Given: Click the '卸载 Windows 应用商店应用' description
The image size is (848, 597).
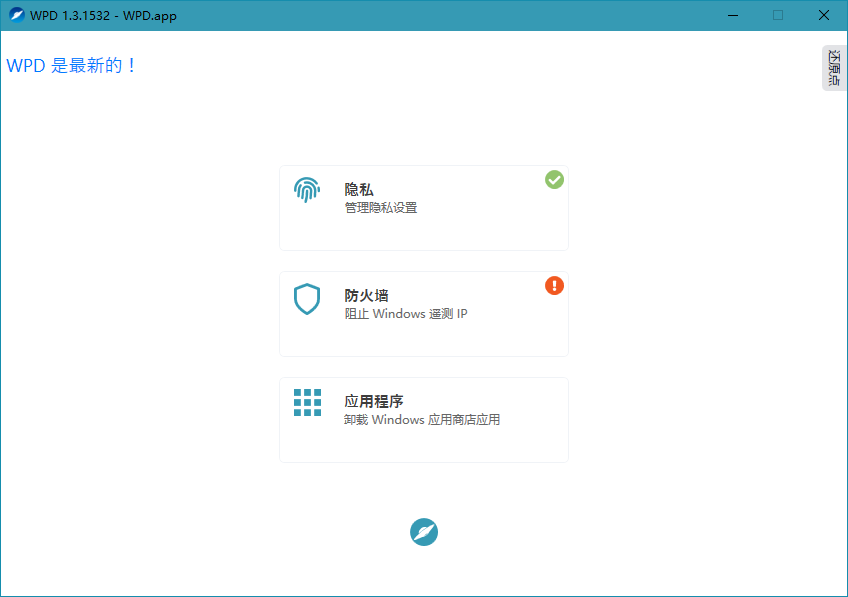Looking at the screenshot, I should click(x=422, y=420).
